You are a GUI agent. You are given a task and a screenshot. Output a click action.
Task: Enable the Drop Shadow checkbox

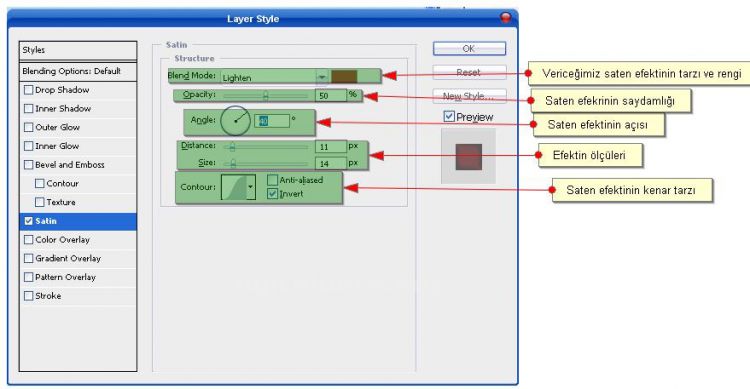point(29,90)
